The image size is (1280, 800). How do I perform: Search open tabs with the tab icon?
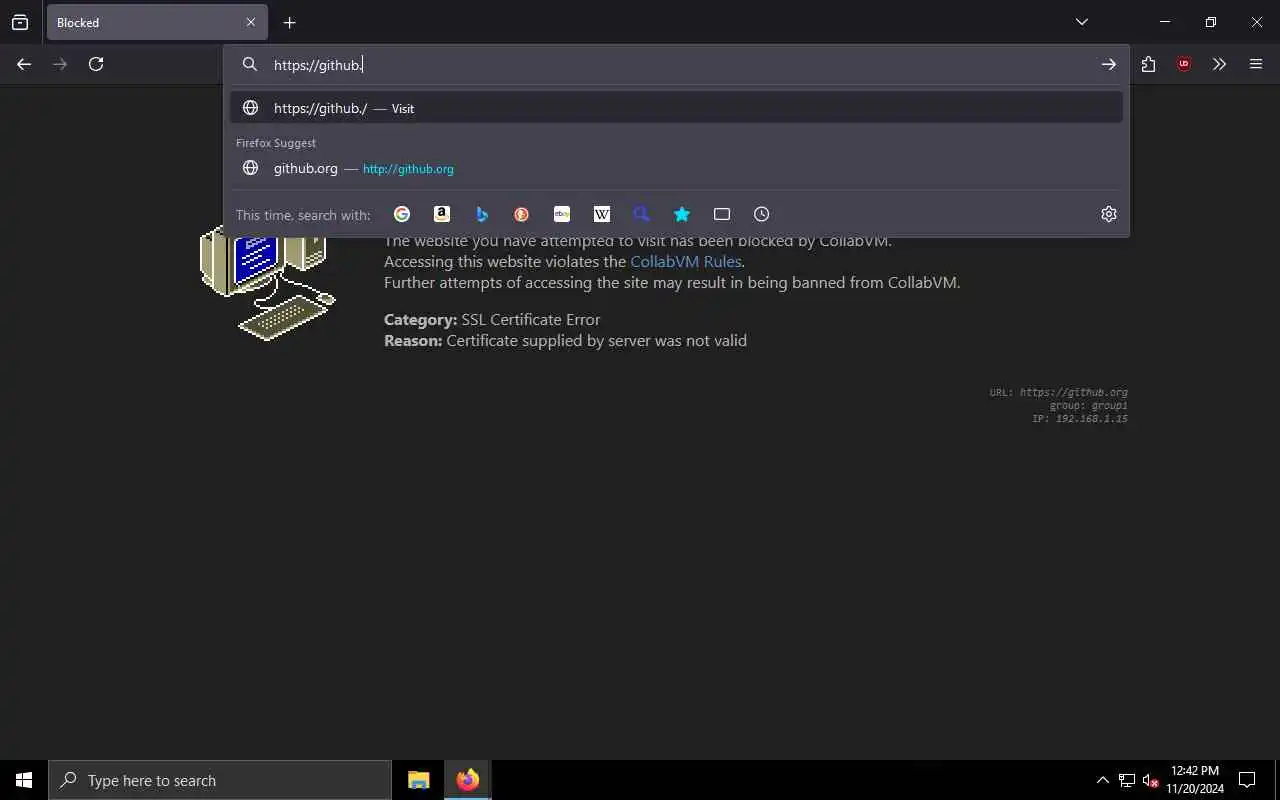pos(722,214)
